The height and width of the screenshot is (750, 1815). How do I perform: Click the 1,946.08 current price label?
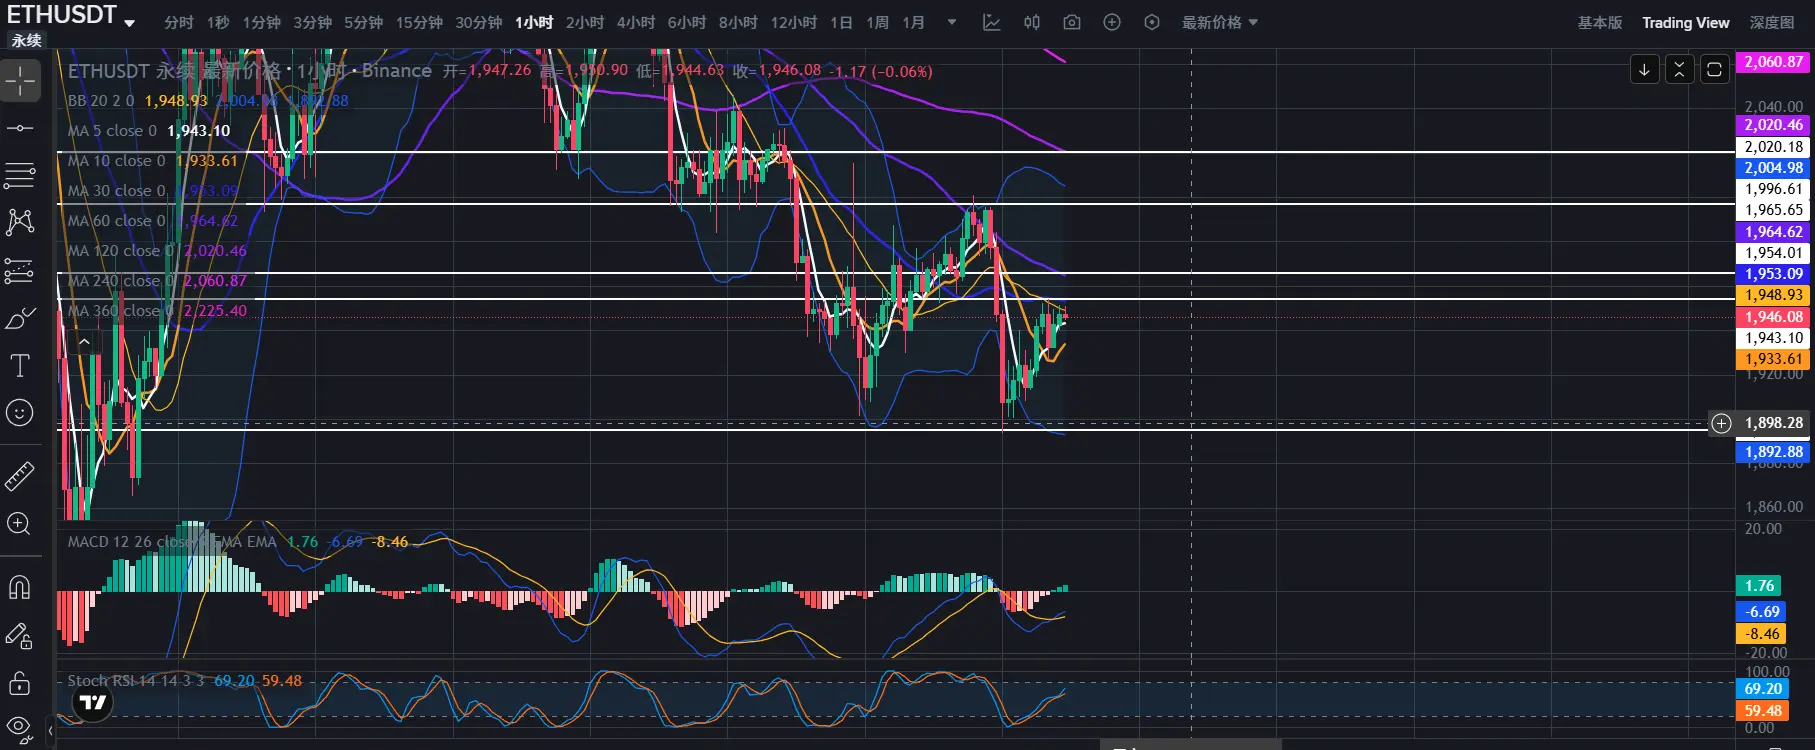coord(1773,317)
